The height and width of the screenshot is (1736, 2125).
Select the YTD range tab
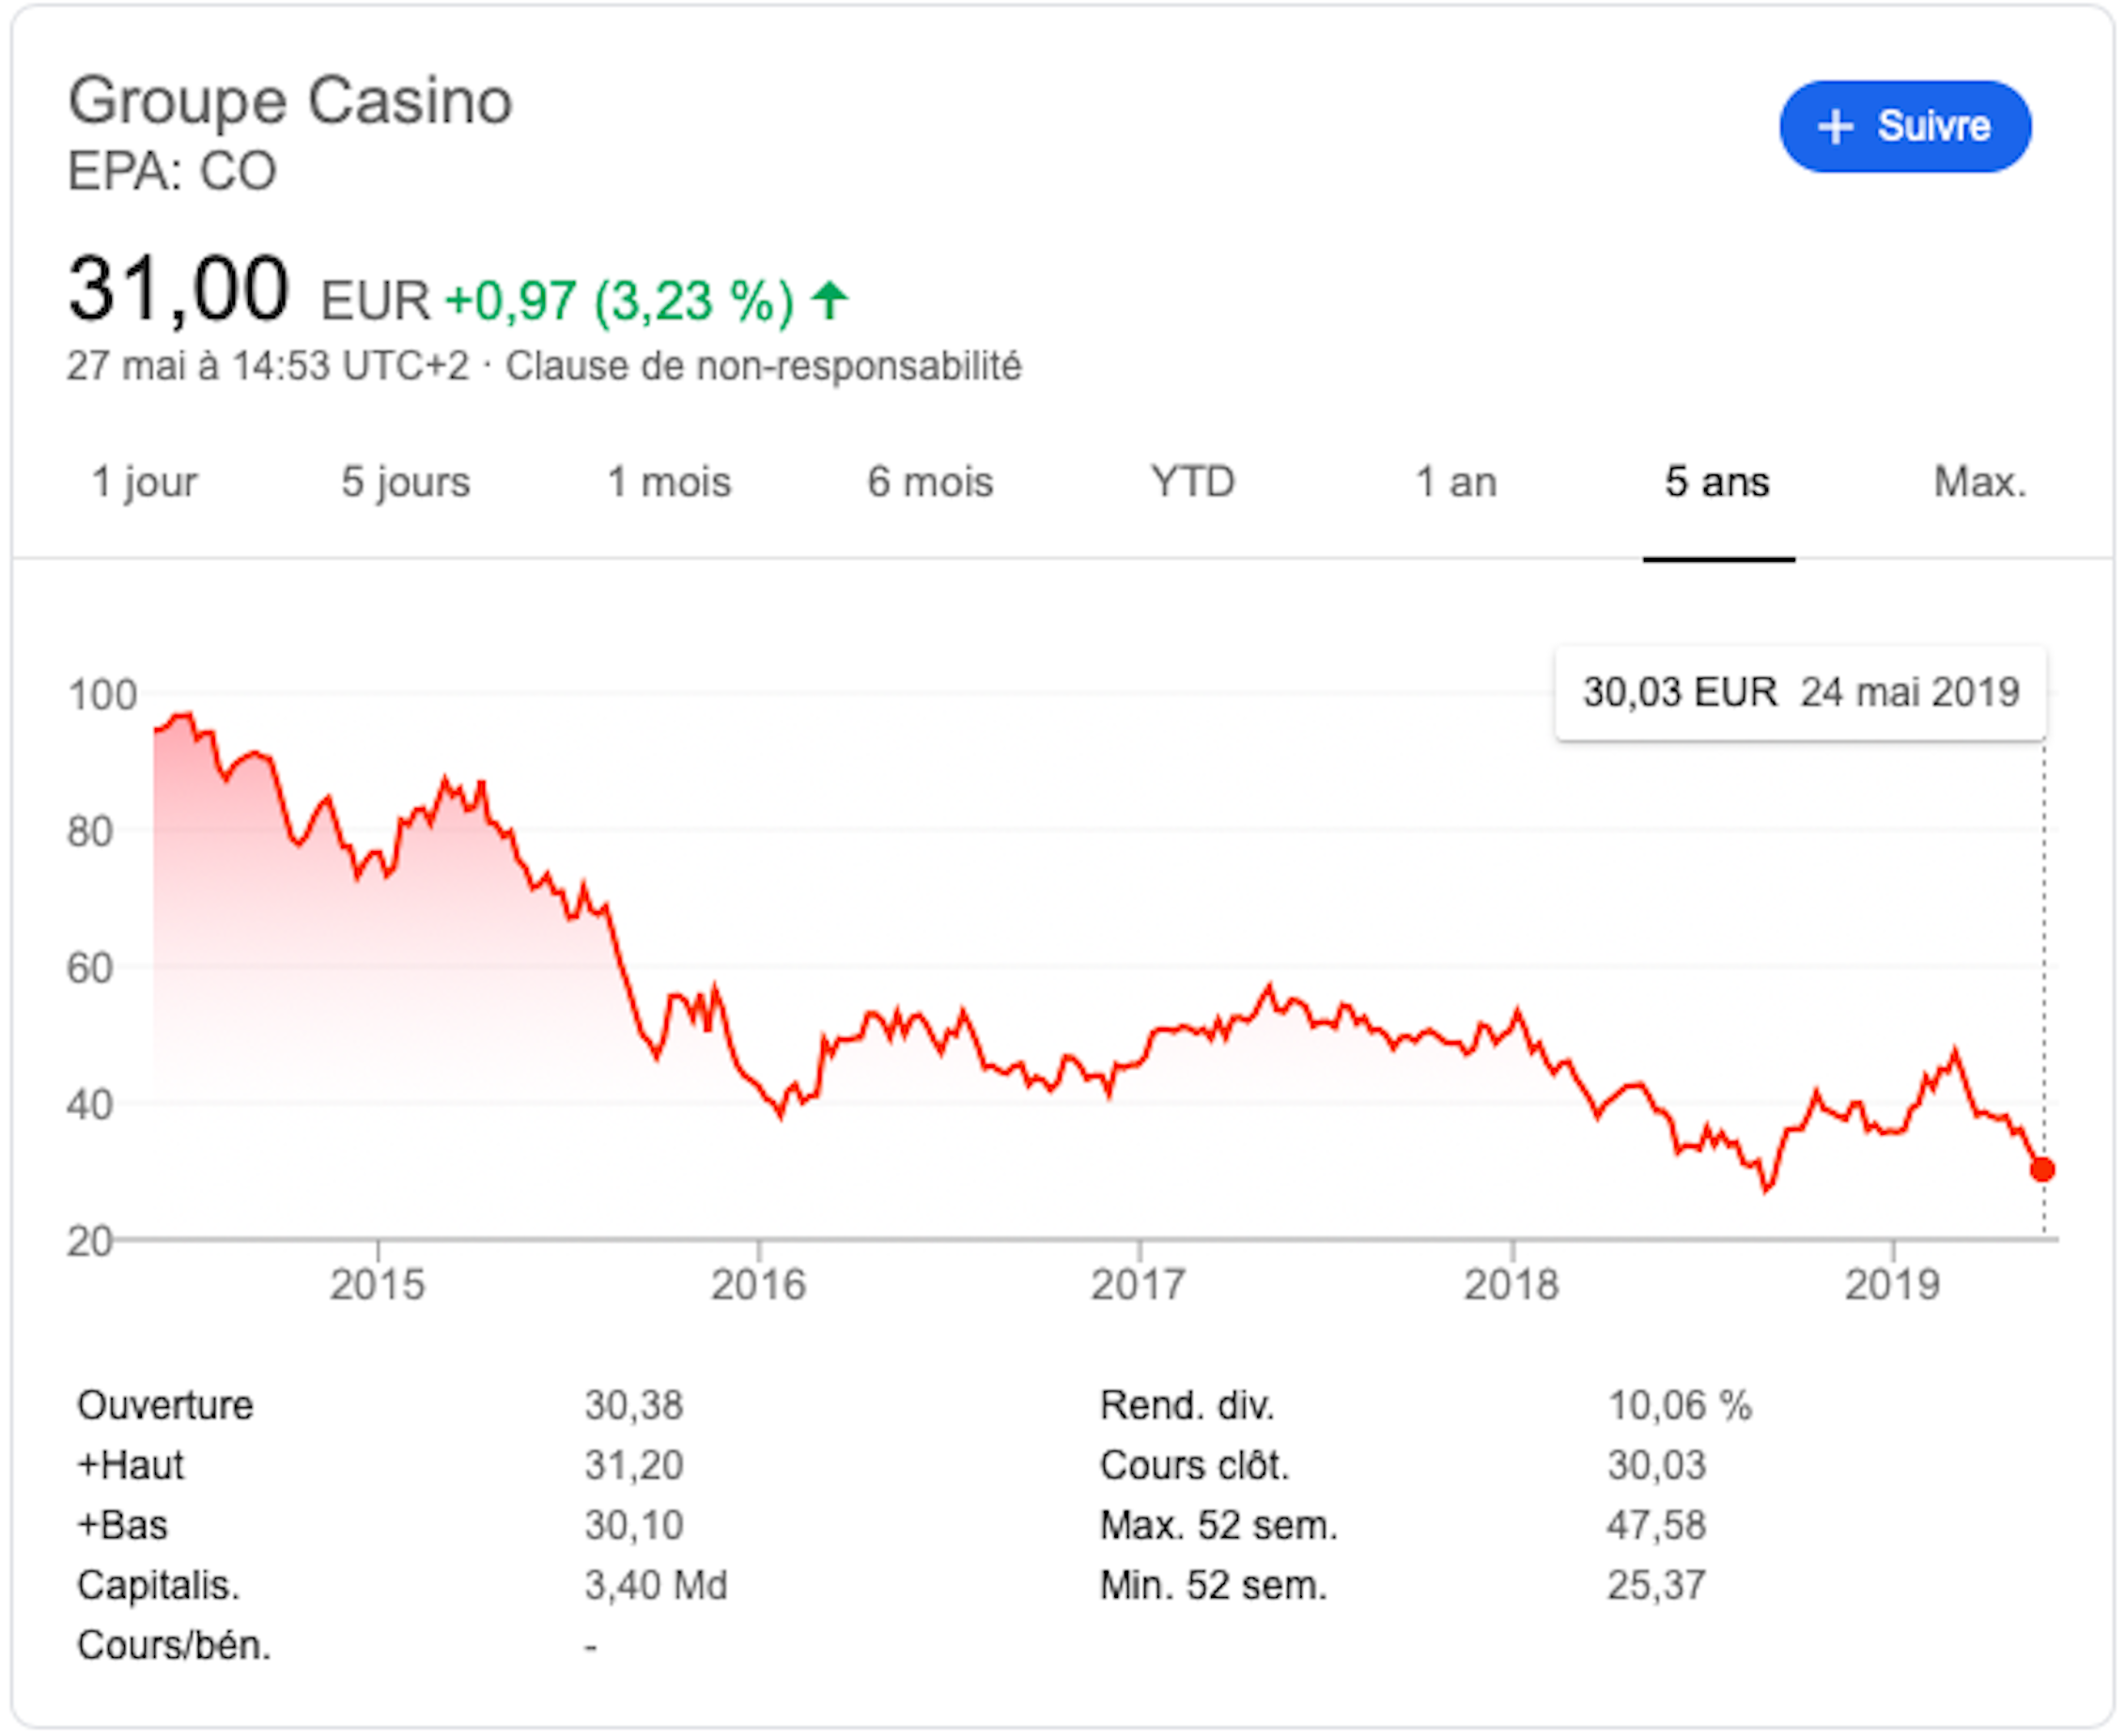(1193, 482)
